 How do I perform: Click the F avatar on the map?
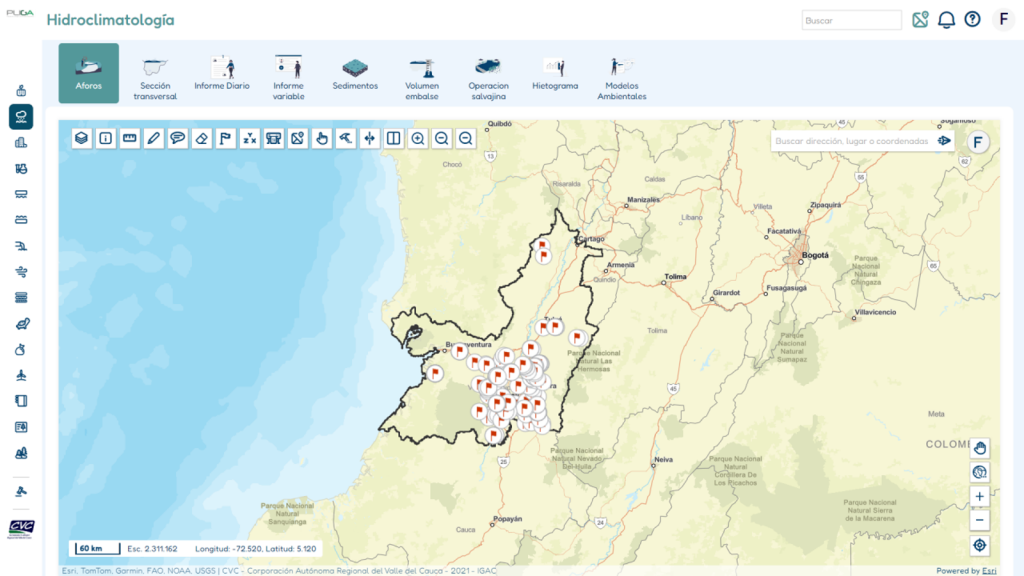click(x=978, y=142)
